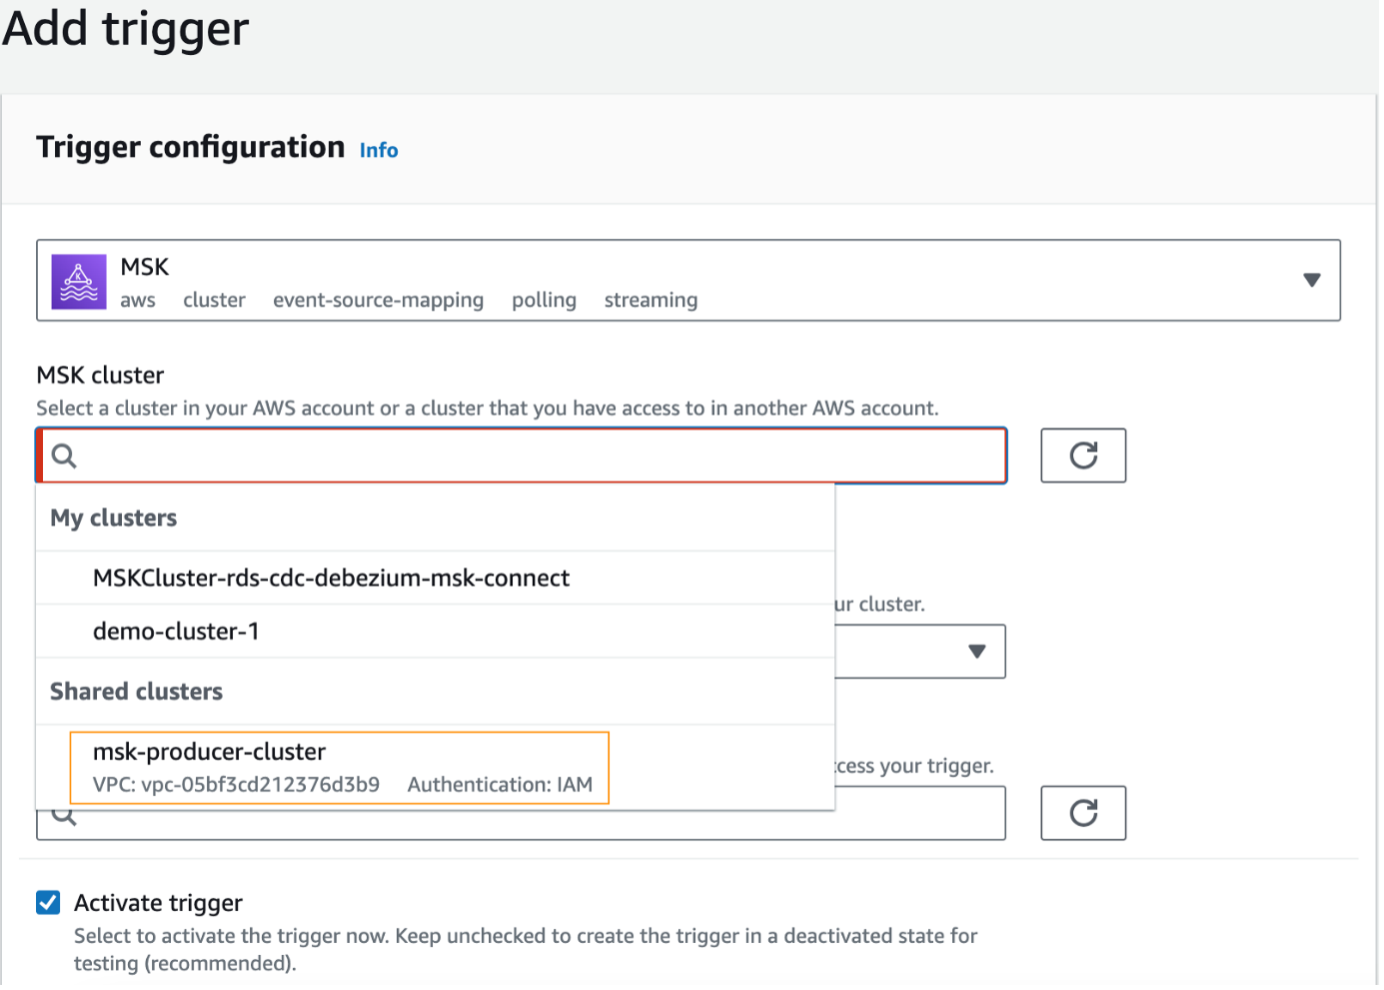Expand the partially hidden dropdown below cluster list

tap(977, 652)
